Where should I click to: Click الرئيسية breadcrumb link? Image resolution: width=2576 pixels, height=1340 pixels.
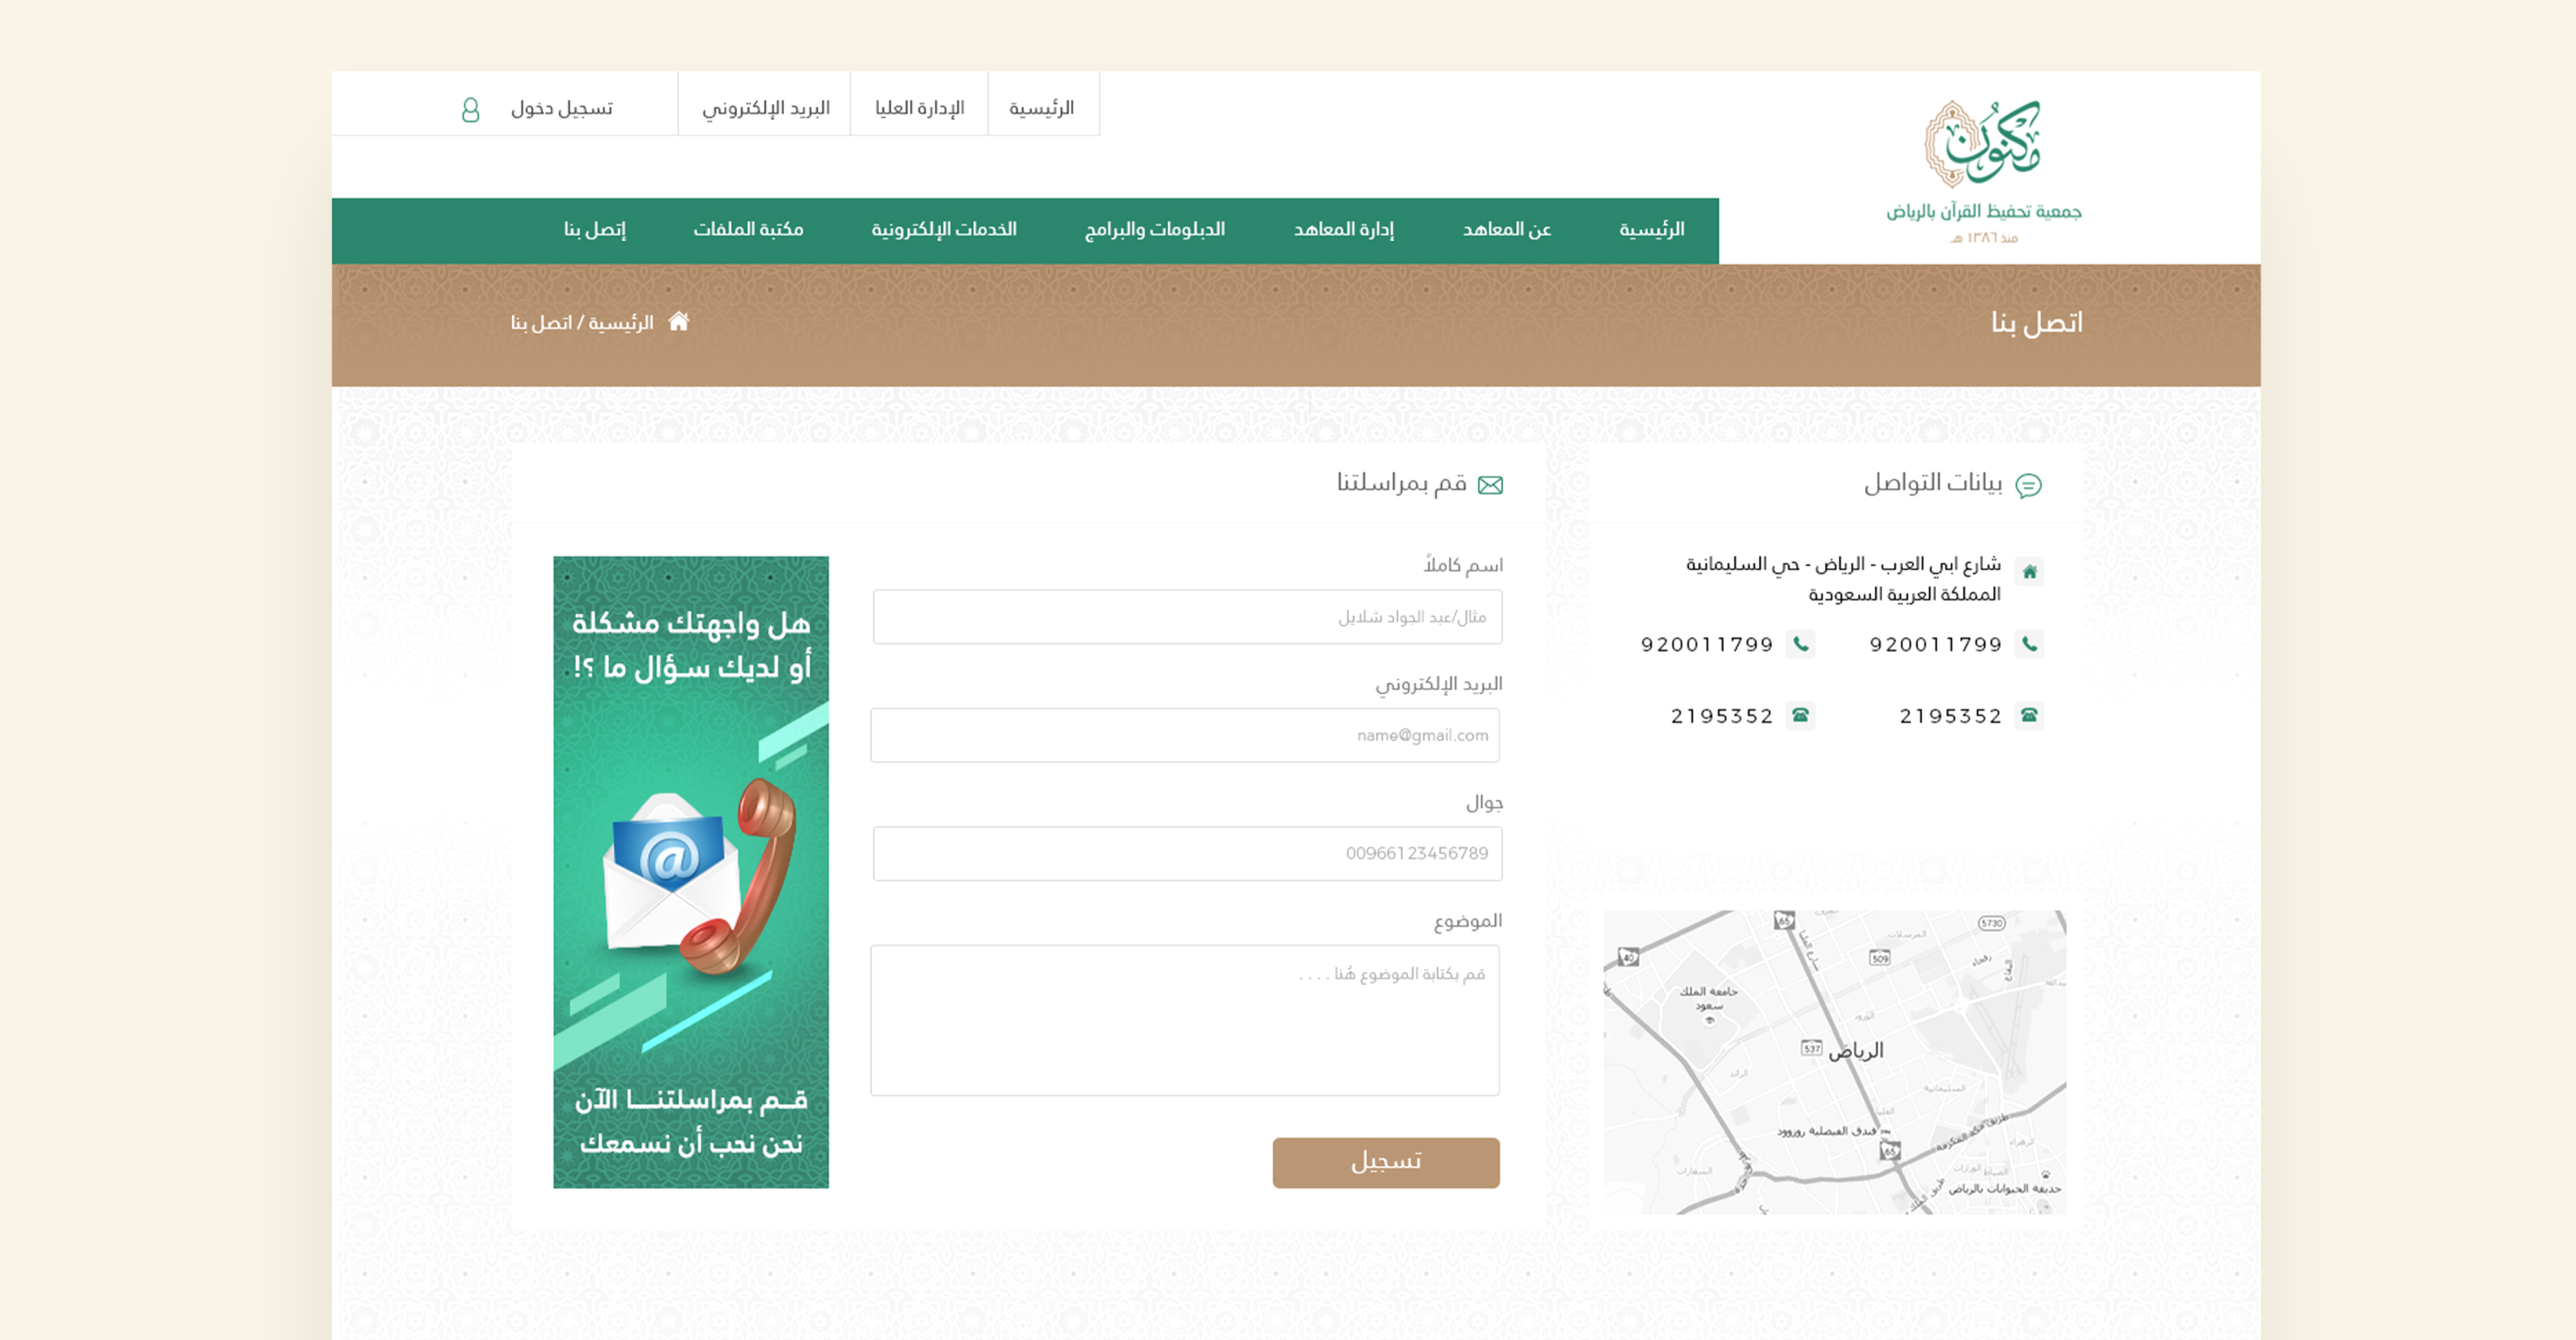[x=620, y=323]
